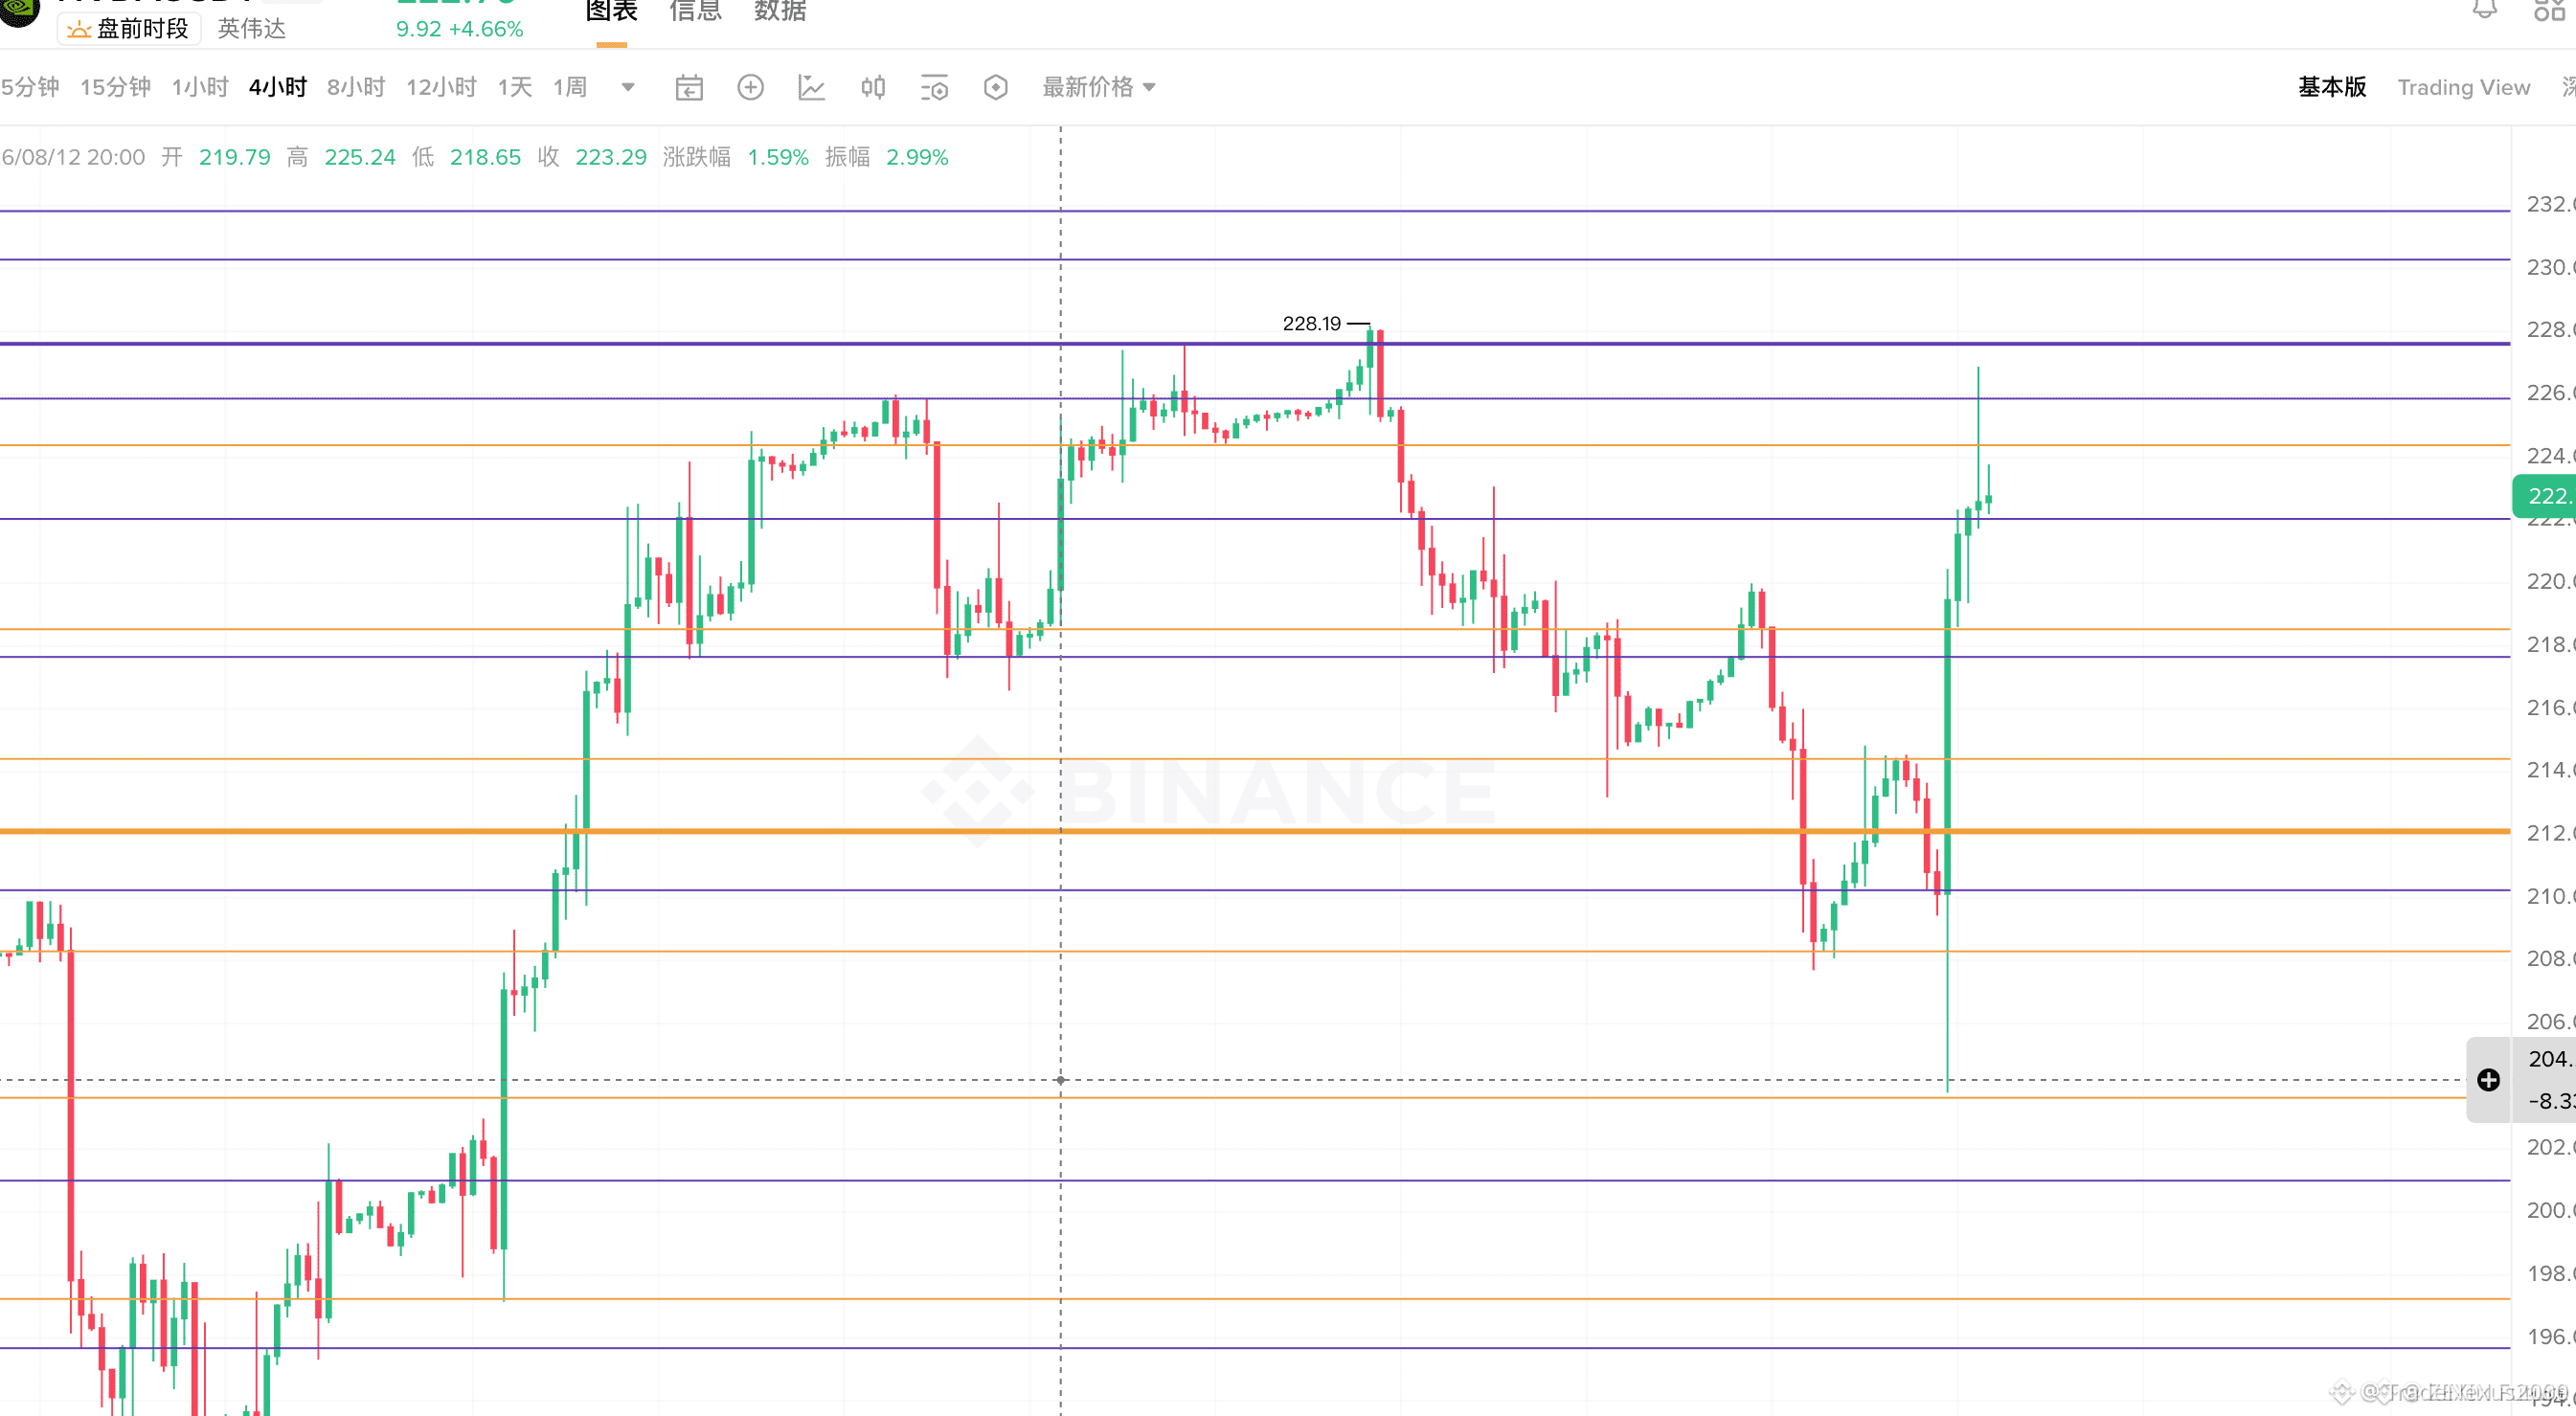Click the 196 price axis label
Image resolution: width=2576 pixels, height=1416 pixels.
2551,1336
